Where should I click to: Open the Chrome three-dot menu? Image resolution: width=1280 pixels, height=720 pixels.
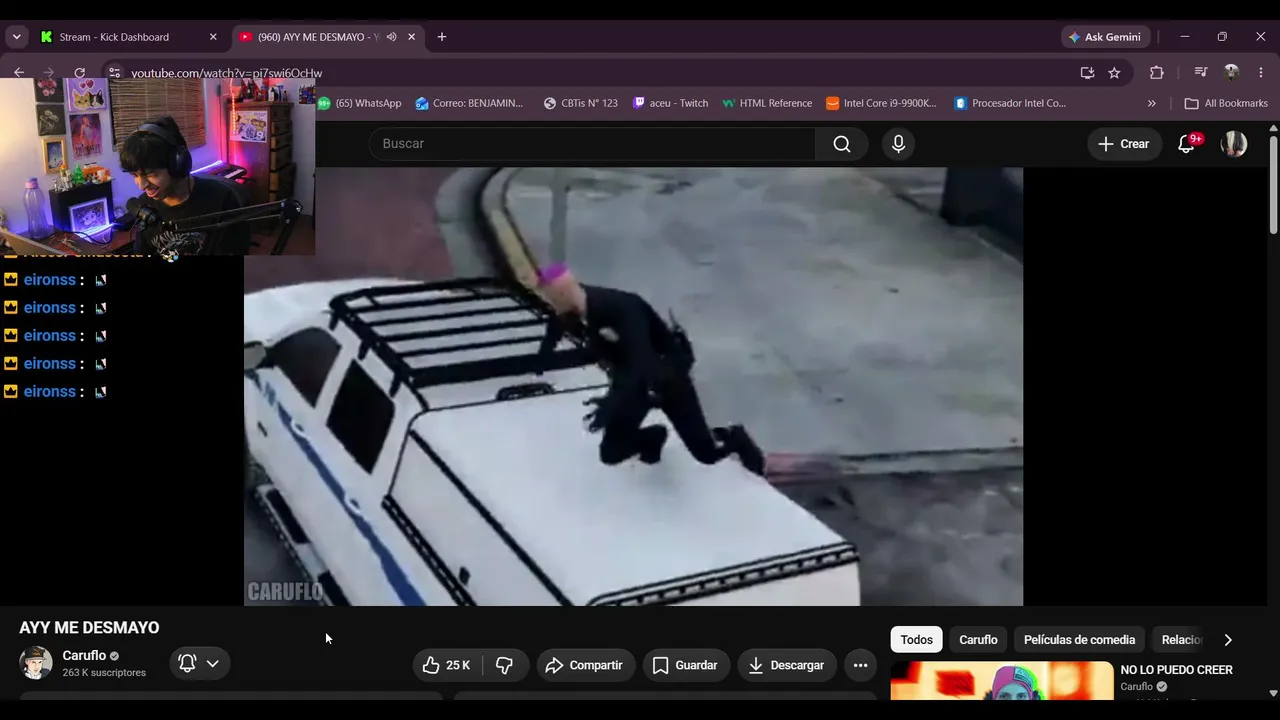[1261, 72]
